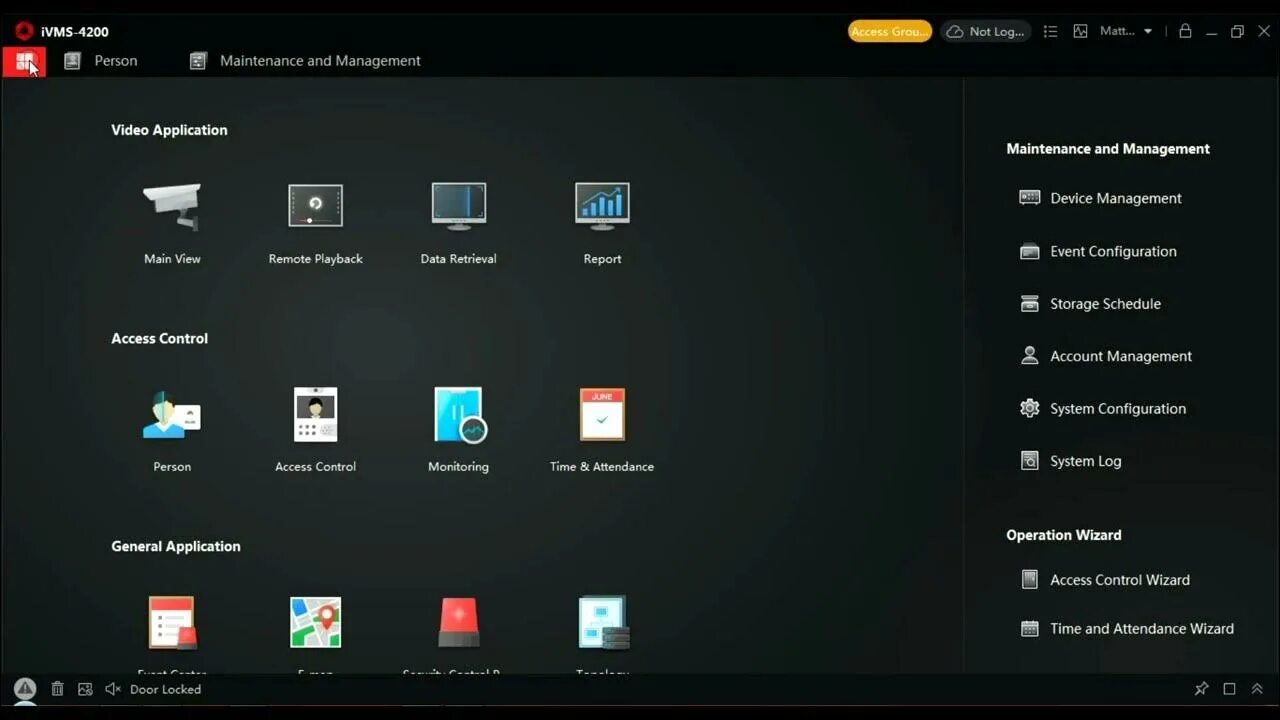Switch to Maintenance and Management tab
Viewport: 1280px width, 720px height.
click(306, 61)
